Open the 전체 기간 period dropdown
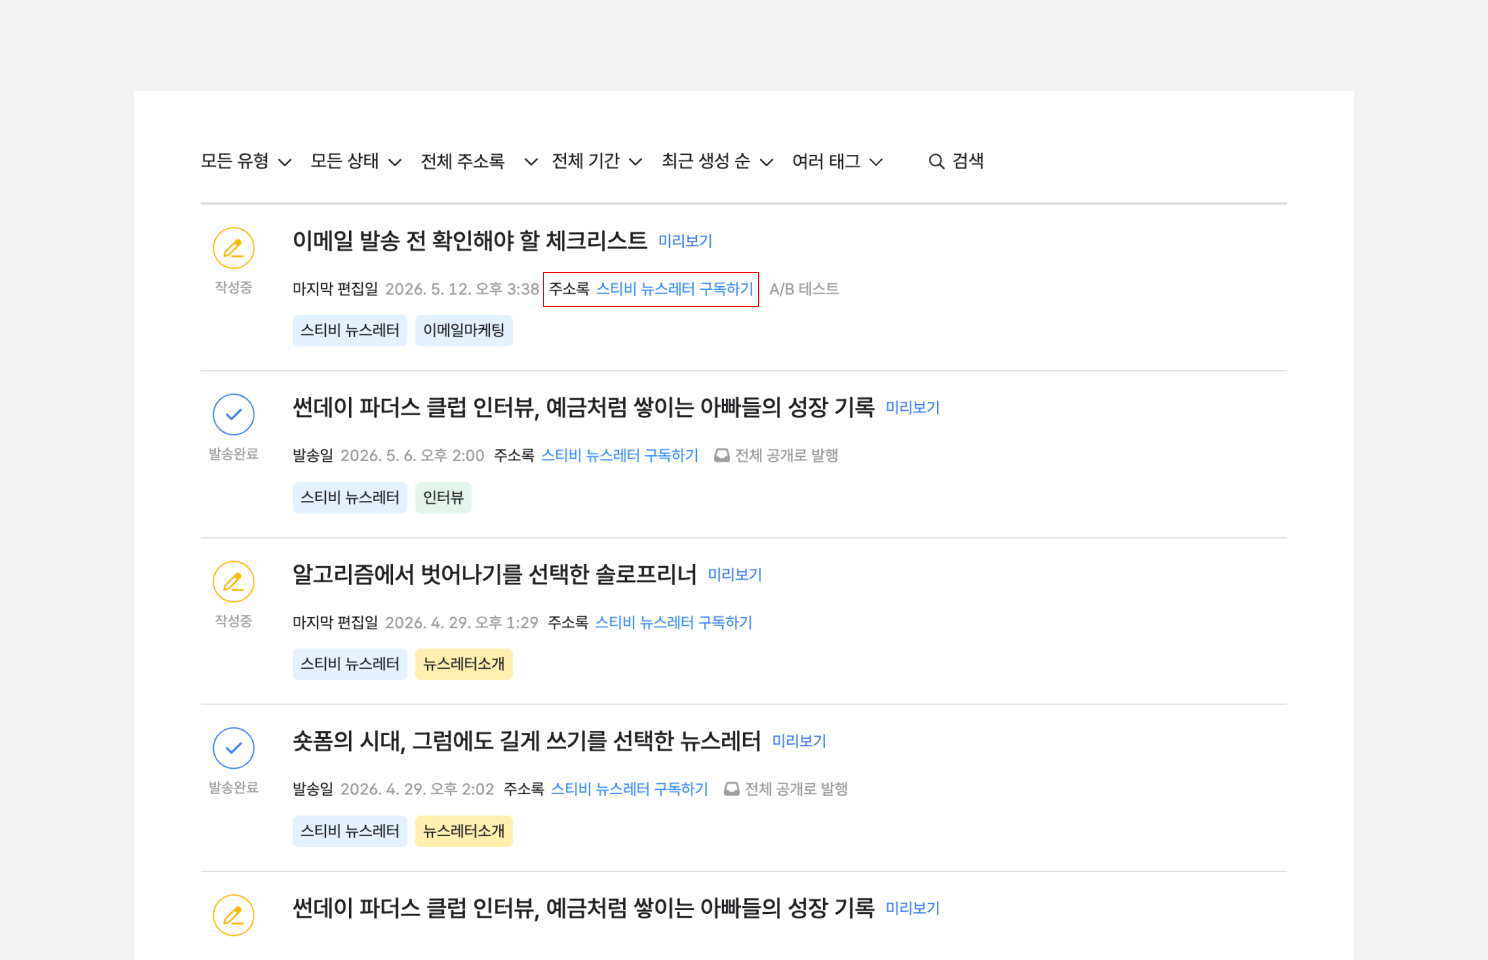This screenshot has height=960, width=1488. coord(597,161)
